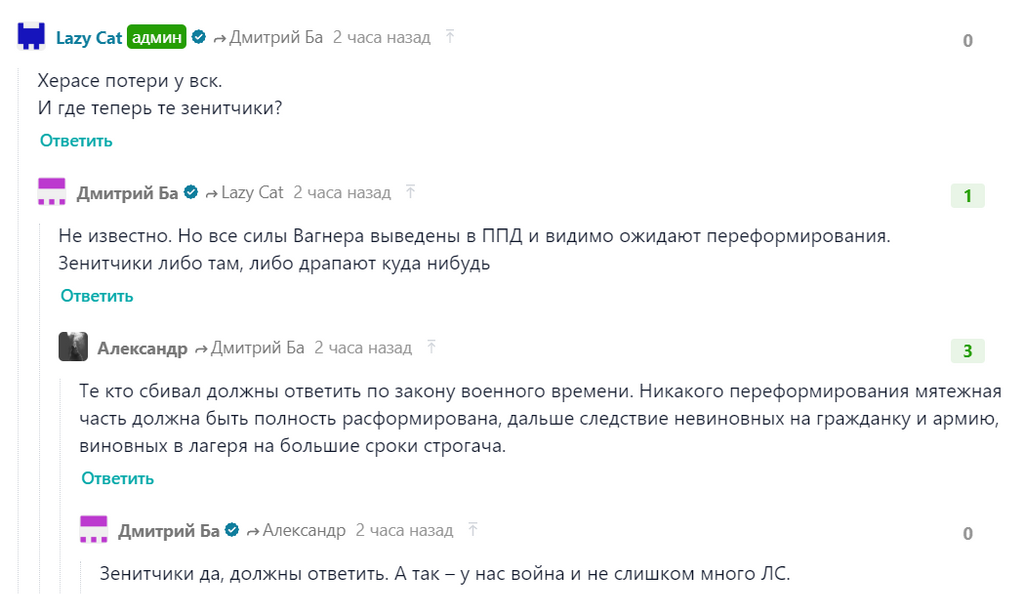Viewport: 1024px width, 594px height.
Task: Click the verified badge beside Дмитрий Ба's name
Action: pyautogui.click(x=191, y=191)
